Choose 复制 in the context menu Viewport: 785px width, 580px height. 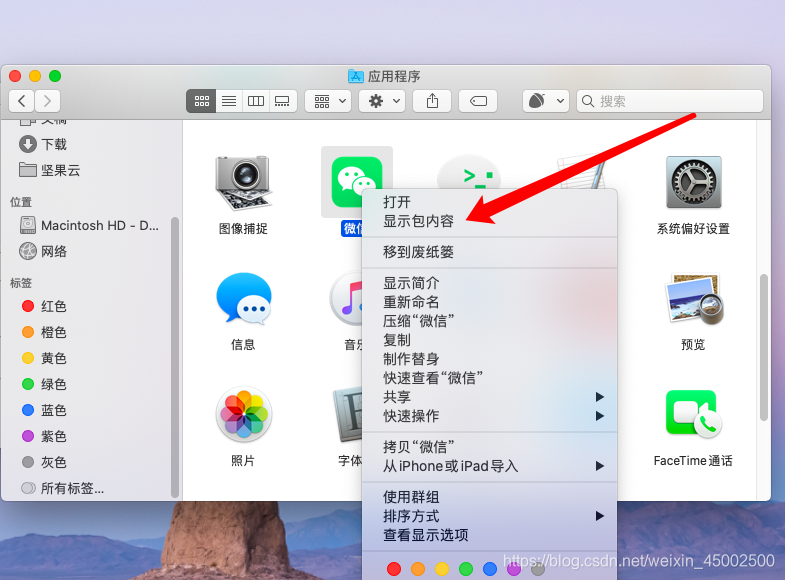490,340
